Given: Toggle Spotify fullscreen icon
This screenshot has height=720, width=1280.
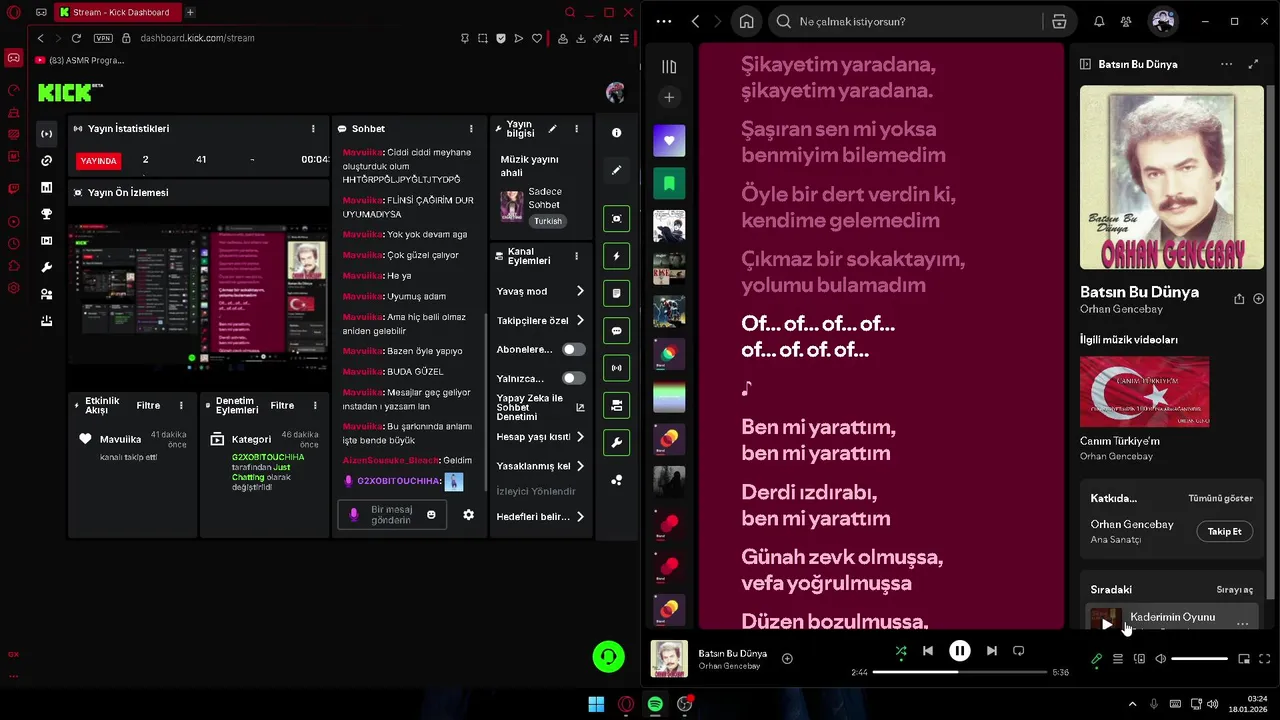Looking at the screenshot, I should tap(1265, 659).
